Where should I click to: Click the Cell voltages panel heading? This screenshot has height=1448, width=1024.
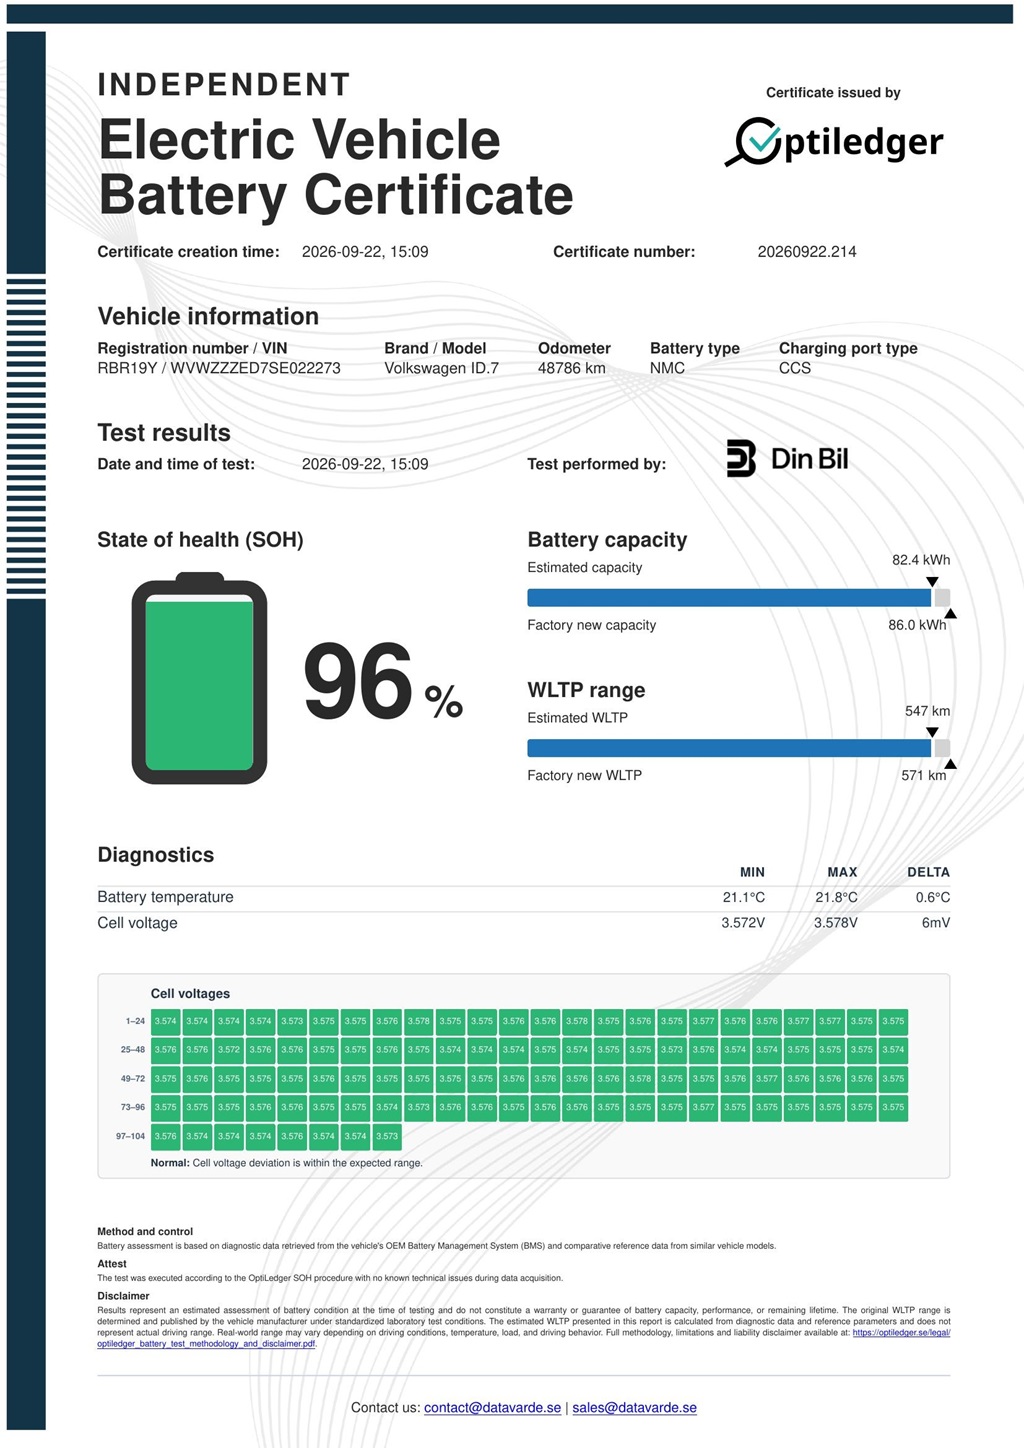click(x=190, y=994)
